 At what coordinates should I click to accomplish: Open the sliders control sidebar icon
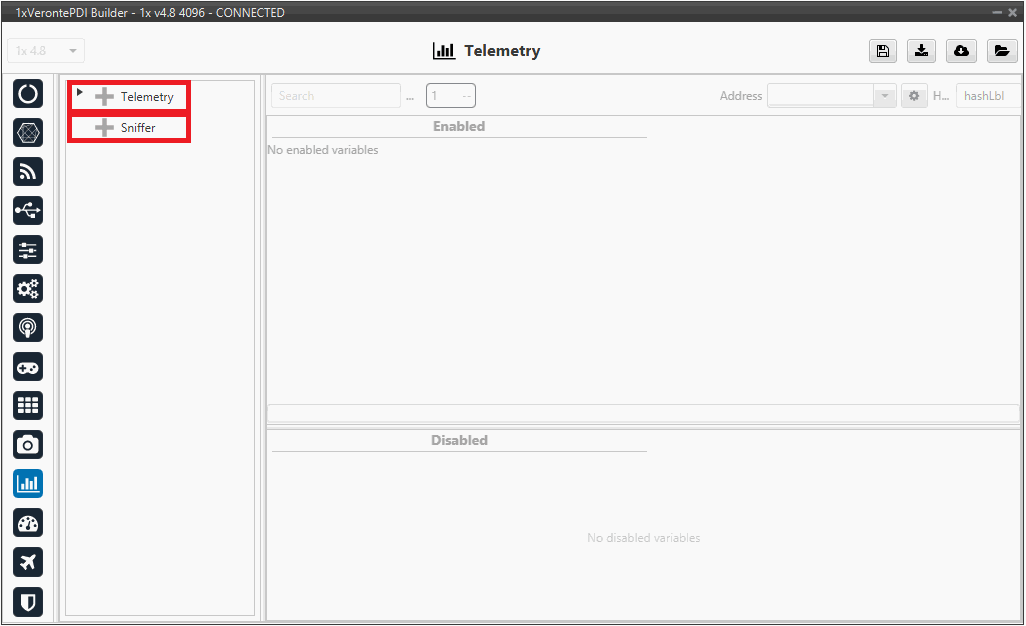pyautogui.click(x=28, y=250)
